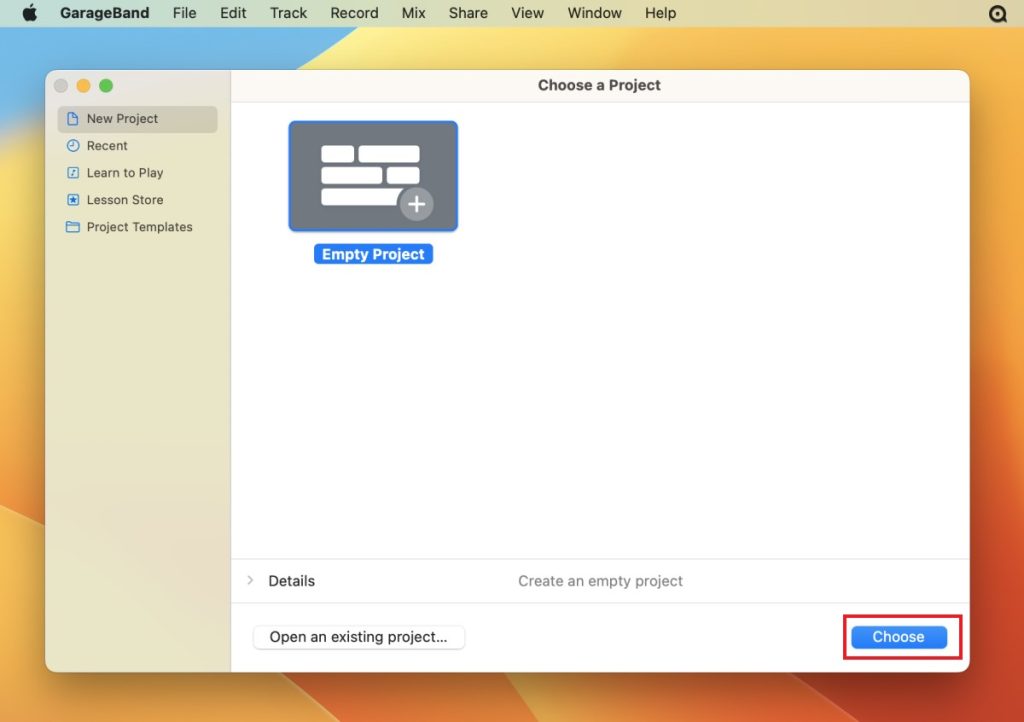Browse Project Templates in the sidebar
1024x722 pixels.
click(x=137, y=227)
